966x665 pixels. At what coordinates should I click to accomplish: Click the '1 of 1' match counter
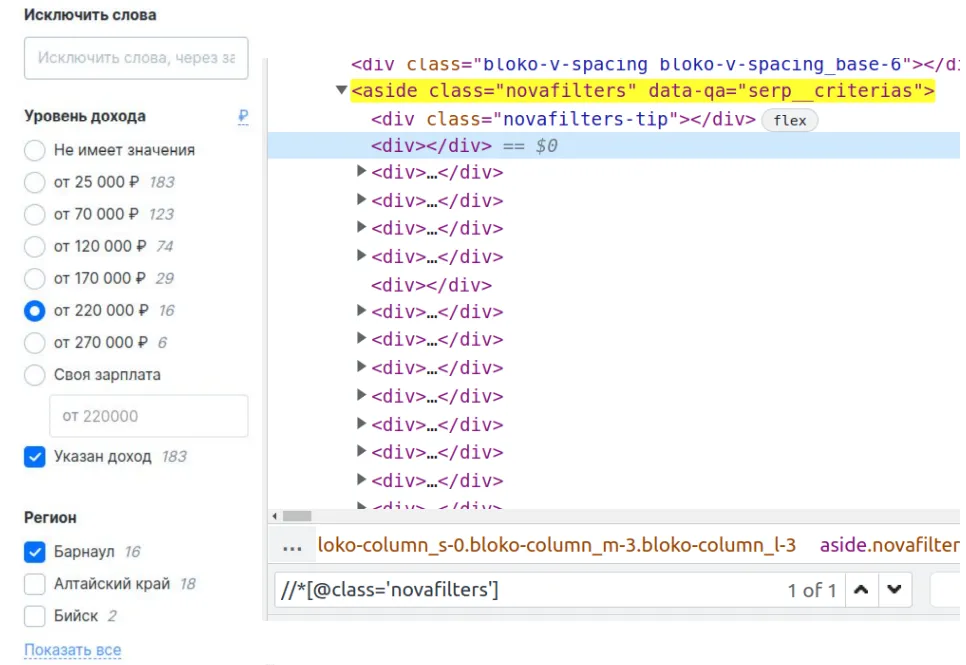(811, 590)
